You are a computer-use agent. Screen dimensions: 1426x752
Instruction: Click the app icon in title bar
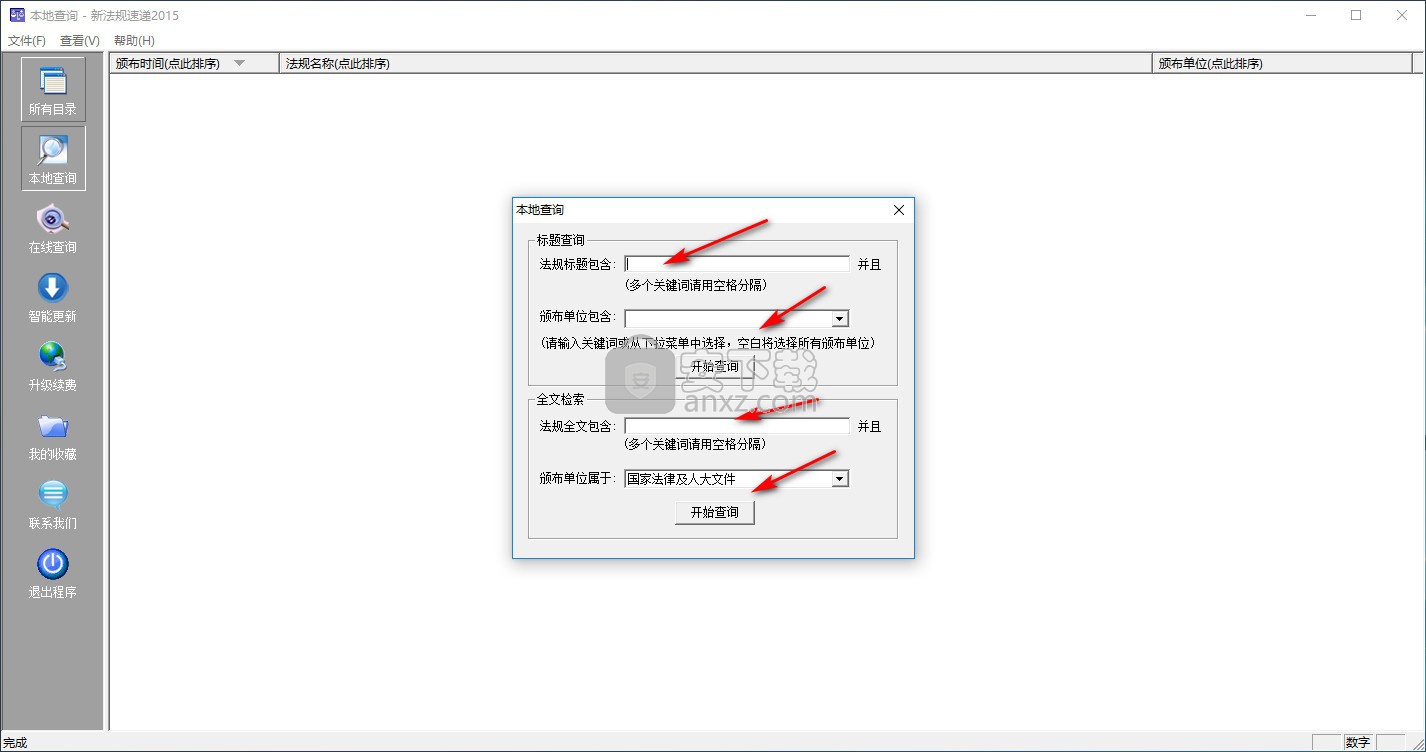pyautogui.click(x=15, y=15)
